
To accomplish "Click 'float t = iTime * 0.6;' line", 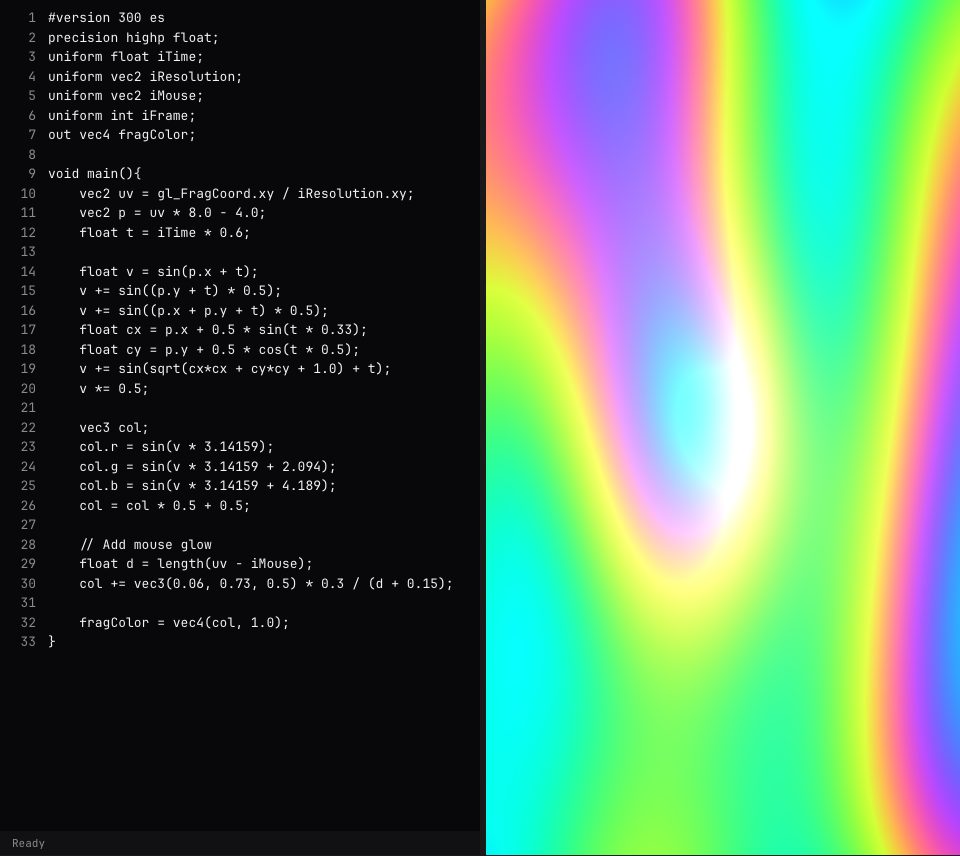I will 165,233.
